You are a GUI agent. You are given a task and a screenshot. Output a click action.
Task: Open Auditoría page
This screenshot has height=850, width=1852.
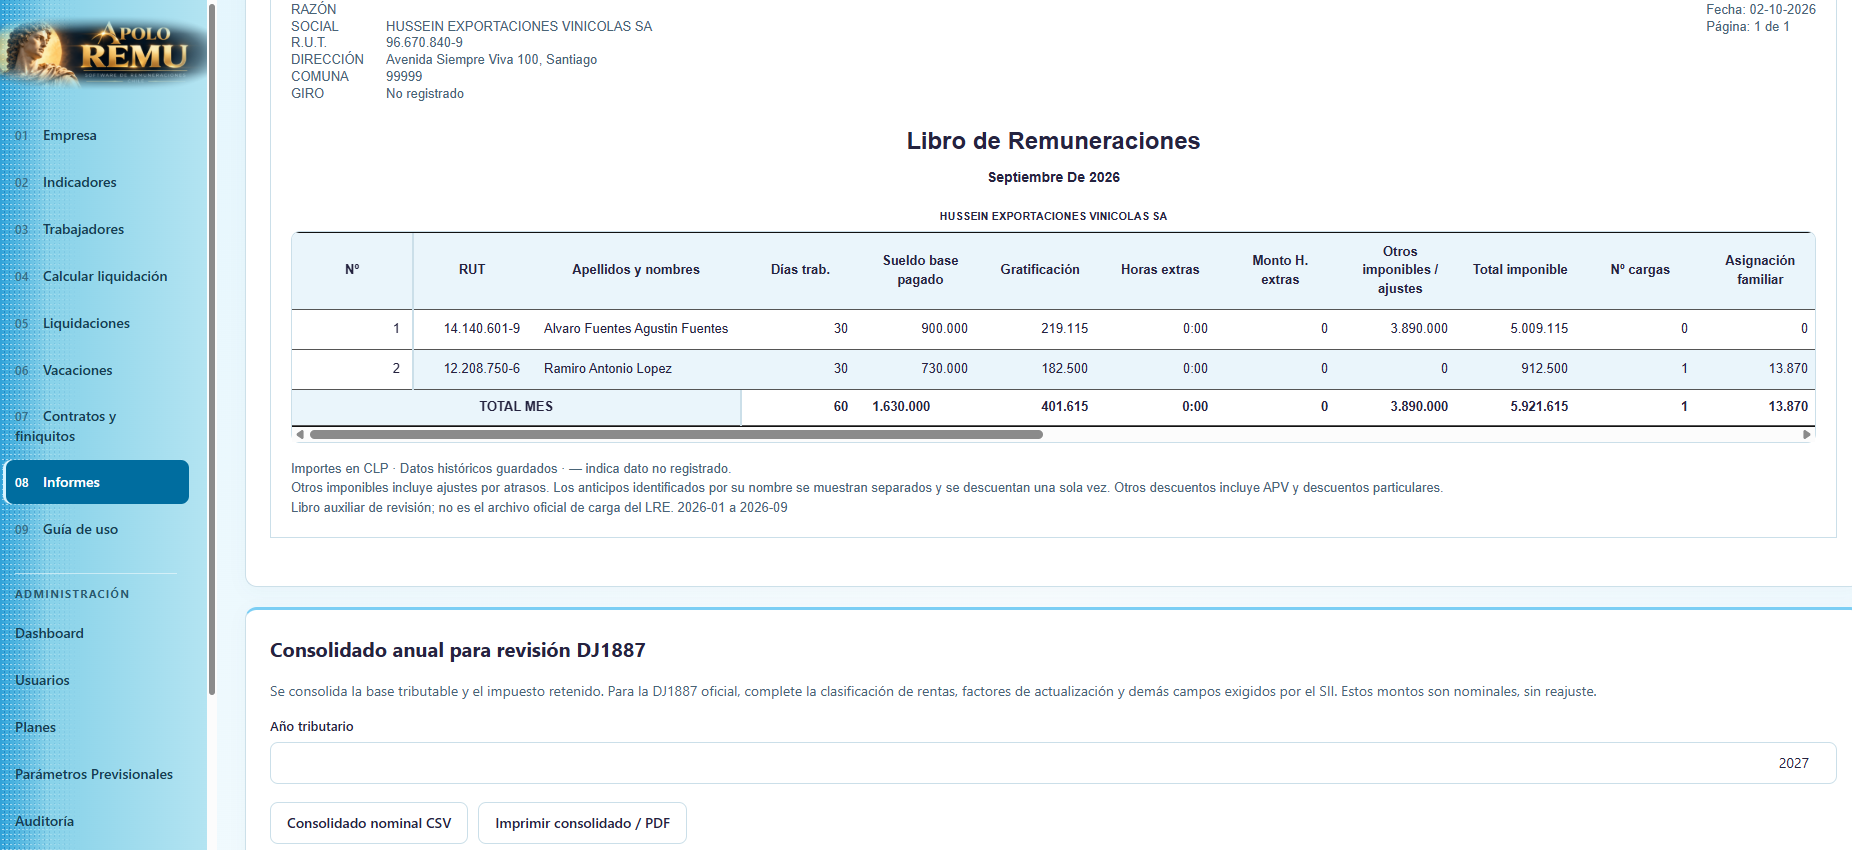click(x=44, y=821)
